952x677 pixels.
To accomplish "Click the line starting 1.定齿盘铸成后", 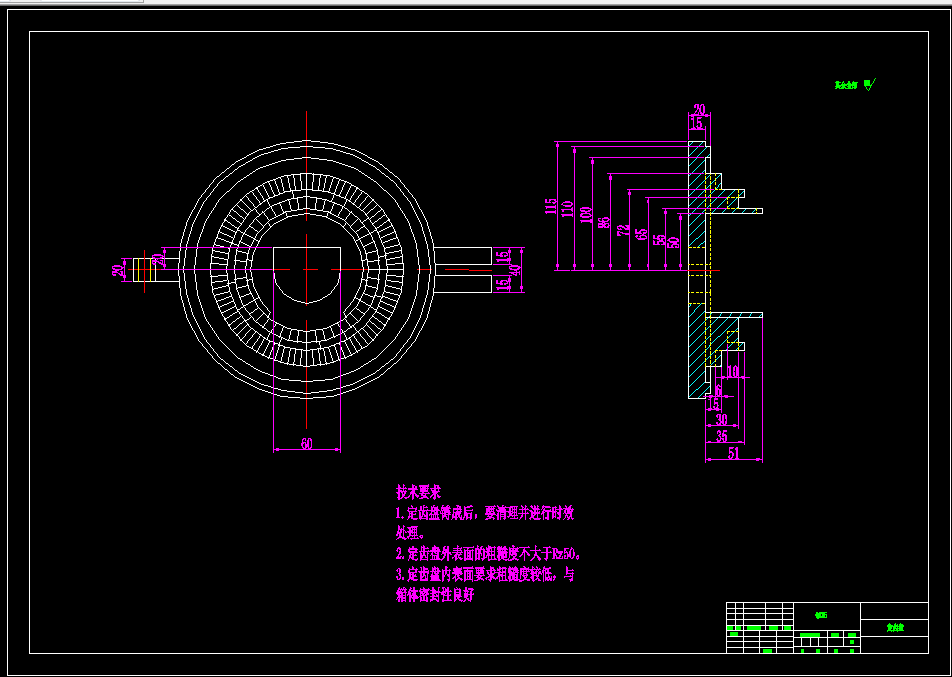I will pyautogui.click(x=484, y=514).
